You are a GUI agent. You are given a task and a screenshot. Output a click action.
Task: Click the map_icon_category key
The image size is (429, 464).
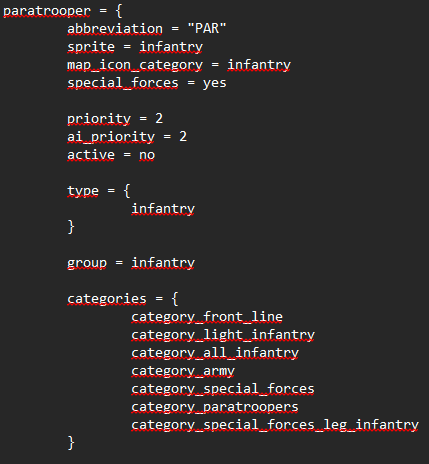point(135,65)
